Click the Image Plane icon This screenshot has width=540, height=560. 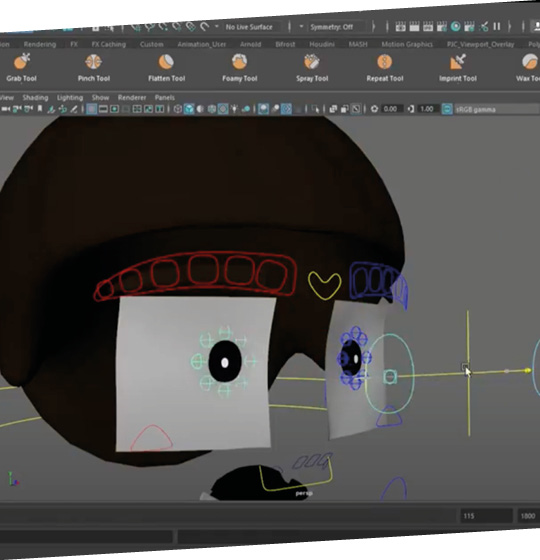tap(51, 109)
